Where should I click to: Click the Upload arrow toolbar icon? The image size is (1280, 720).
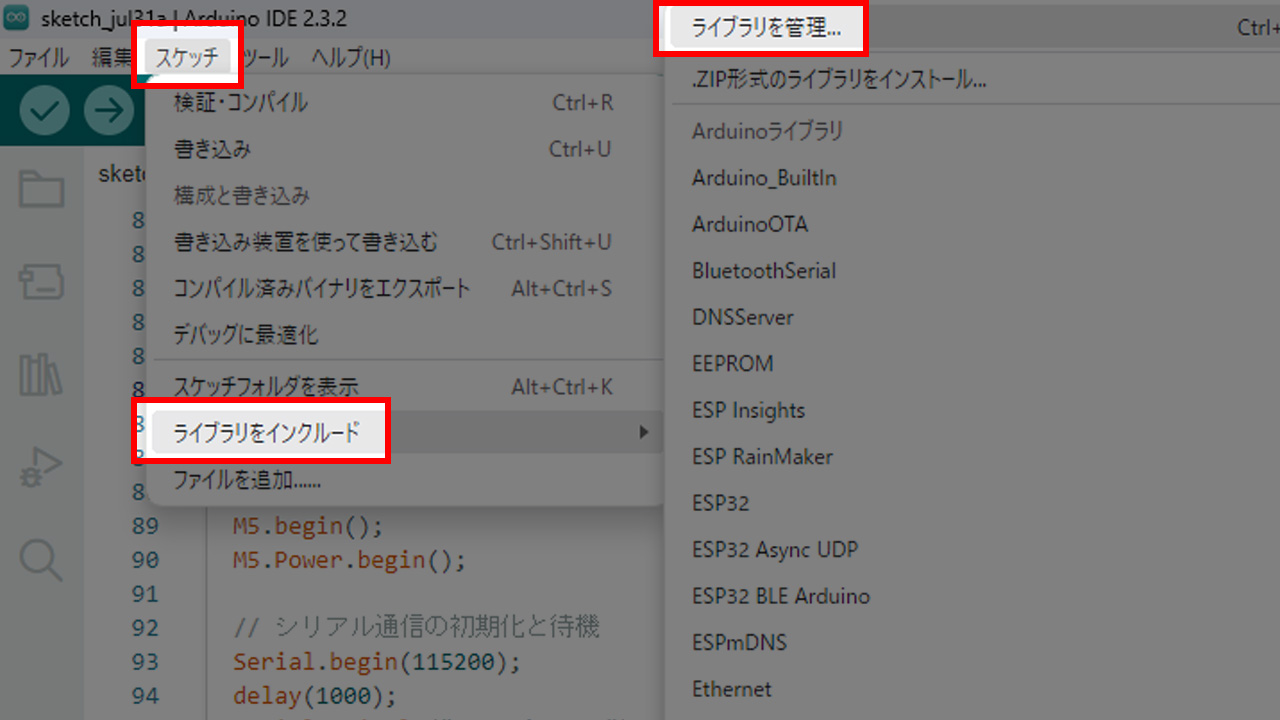click(108, 110)
